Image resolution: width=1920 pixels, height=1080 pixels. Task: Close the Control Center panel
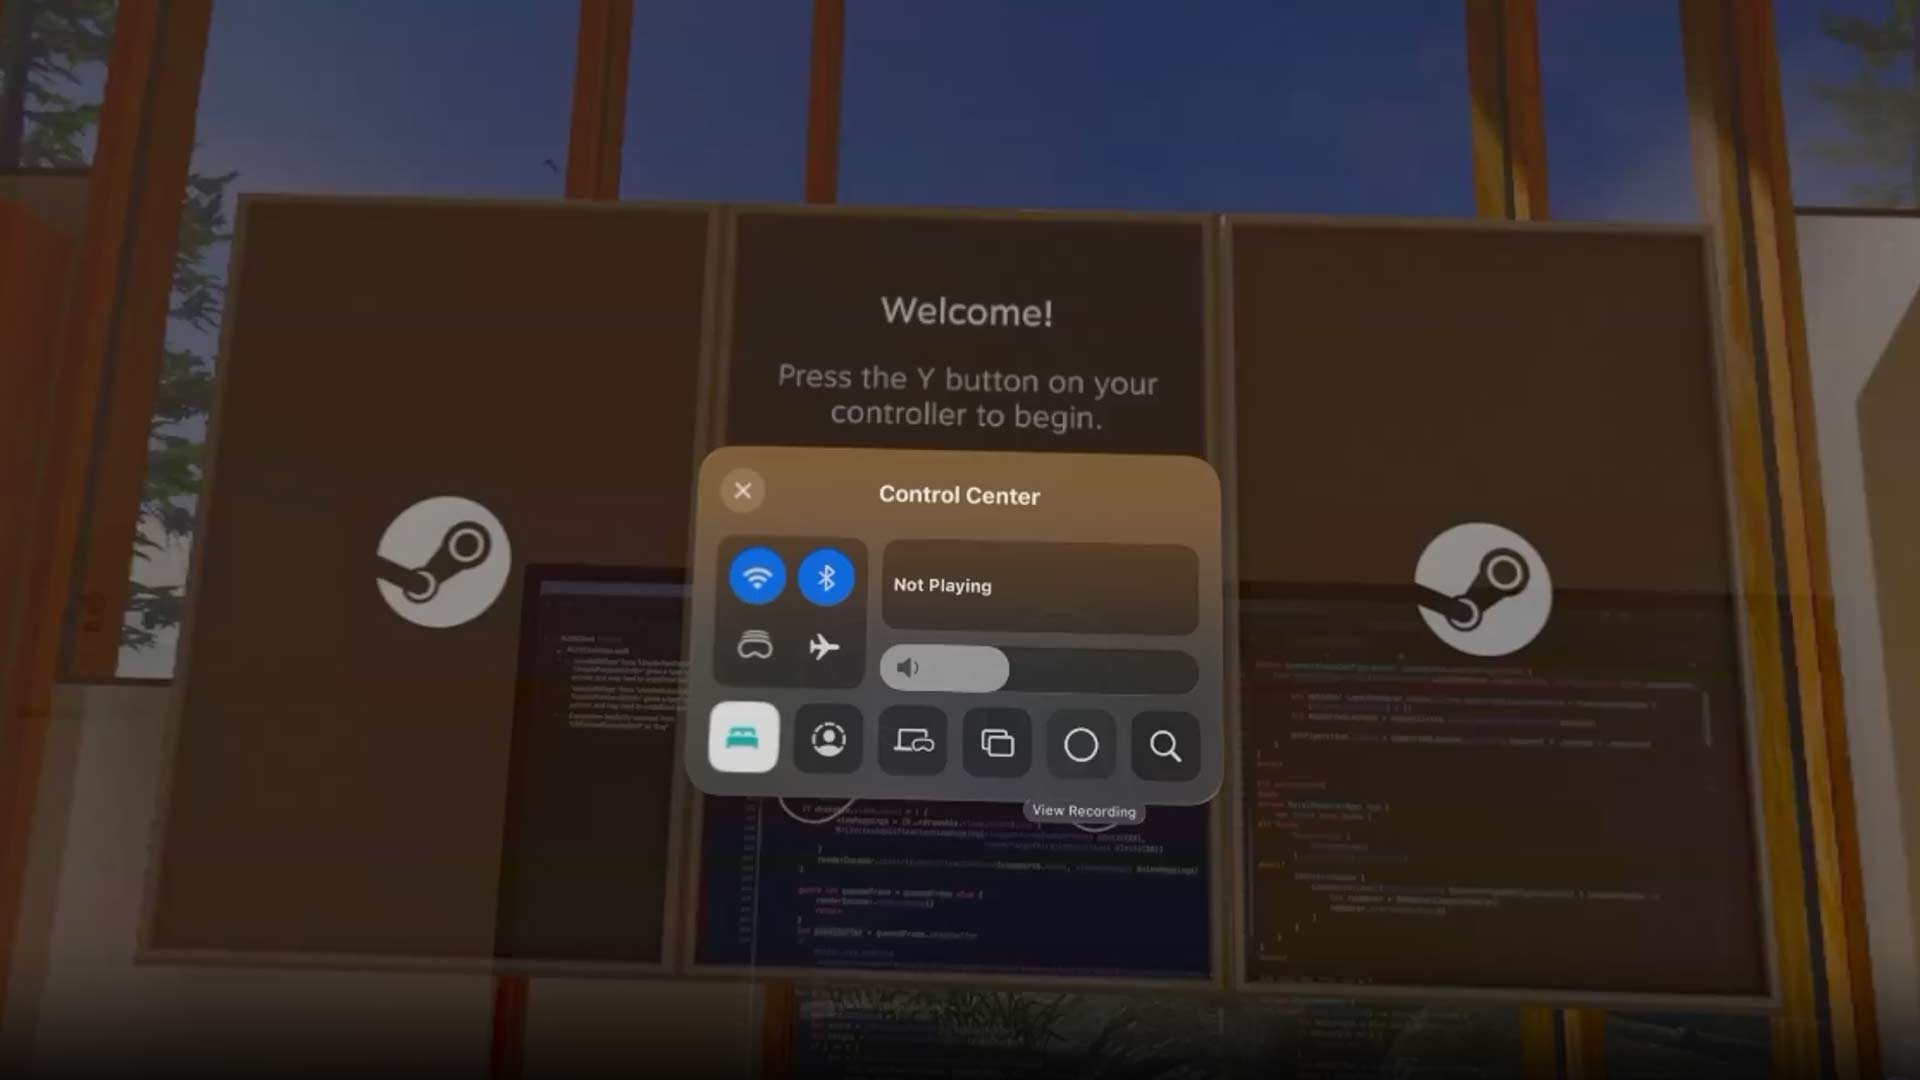(741, 491)
